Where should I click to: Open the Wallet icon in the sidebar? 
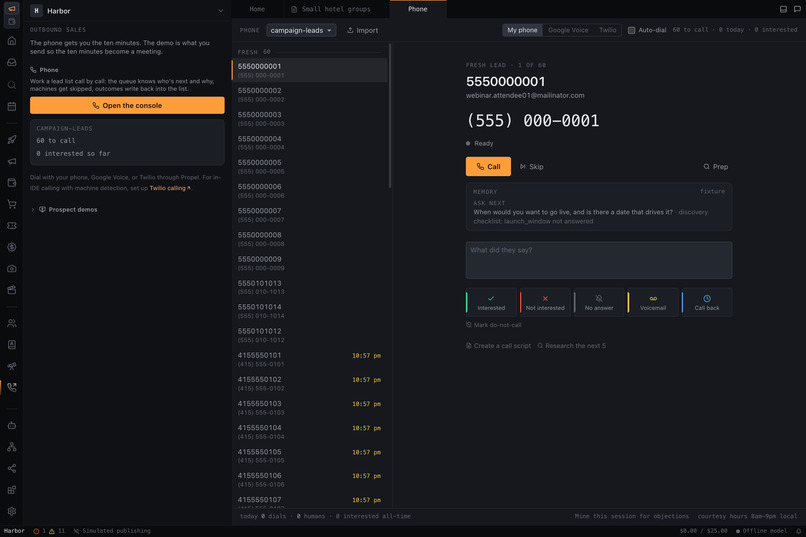[x=12, y=182]
